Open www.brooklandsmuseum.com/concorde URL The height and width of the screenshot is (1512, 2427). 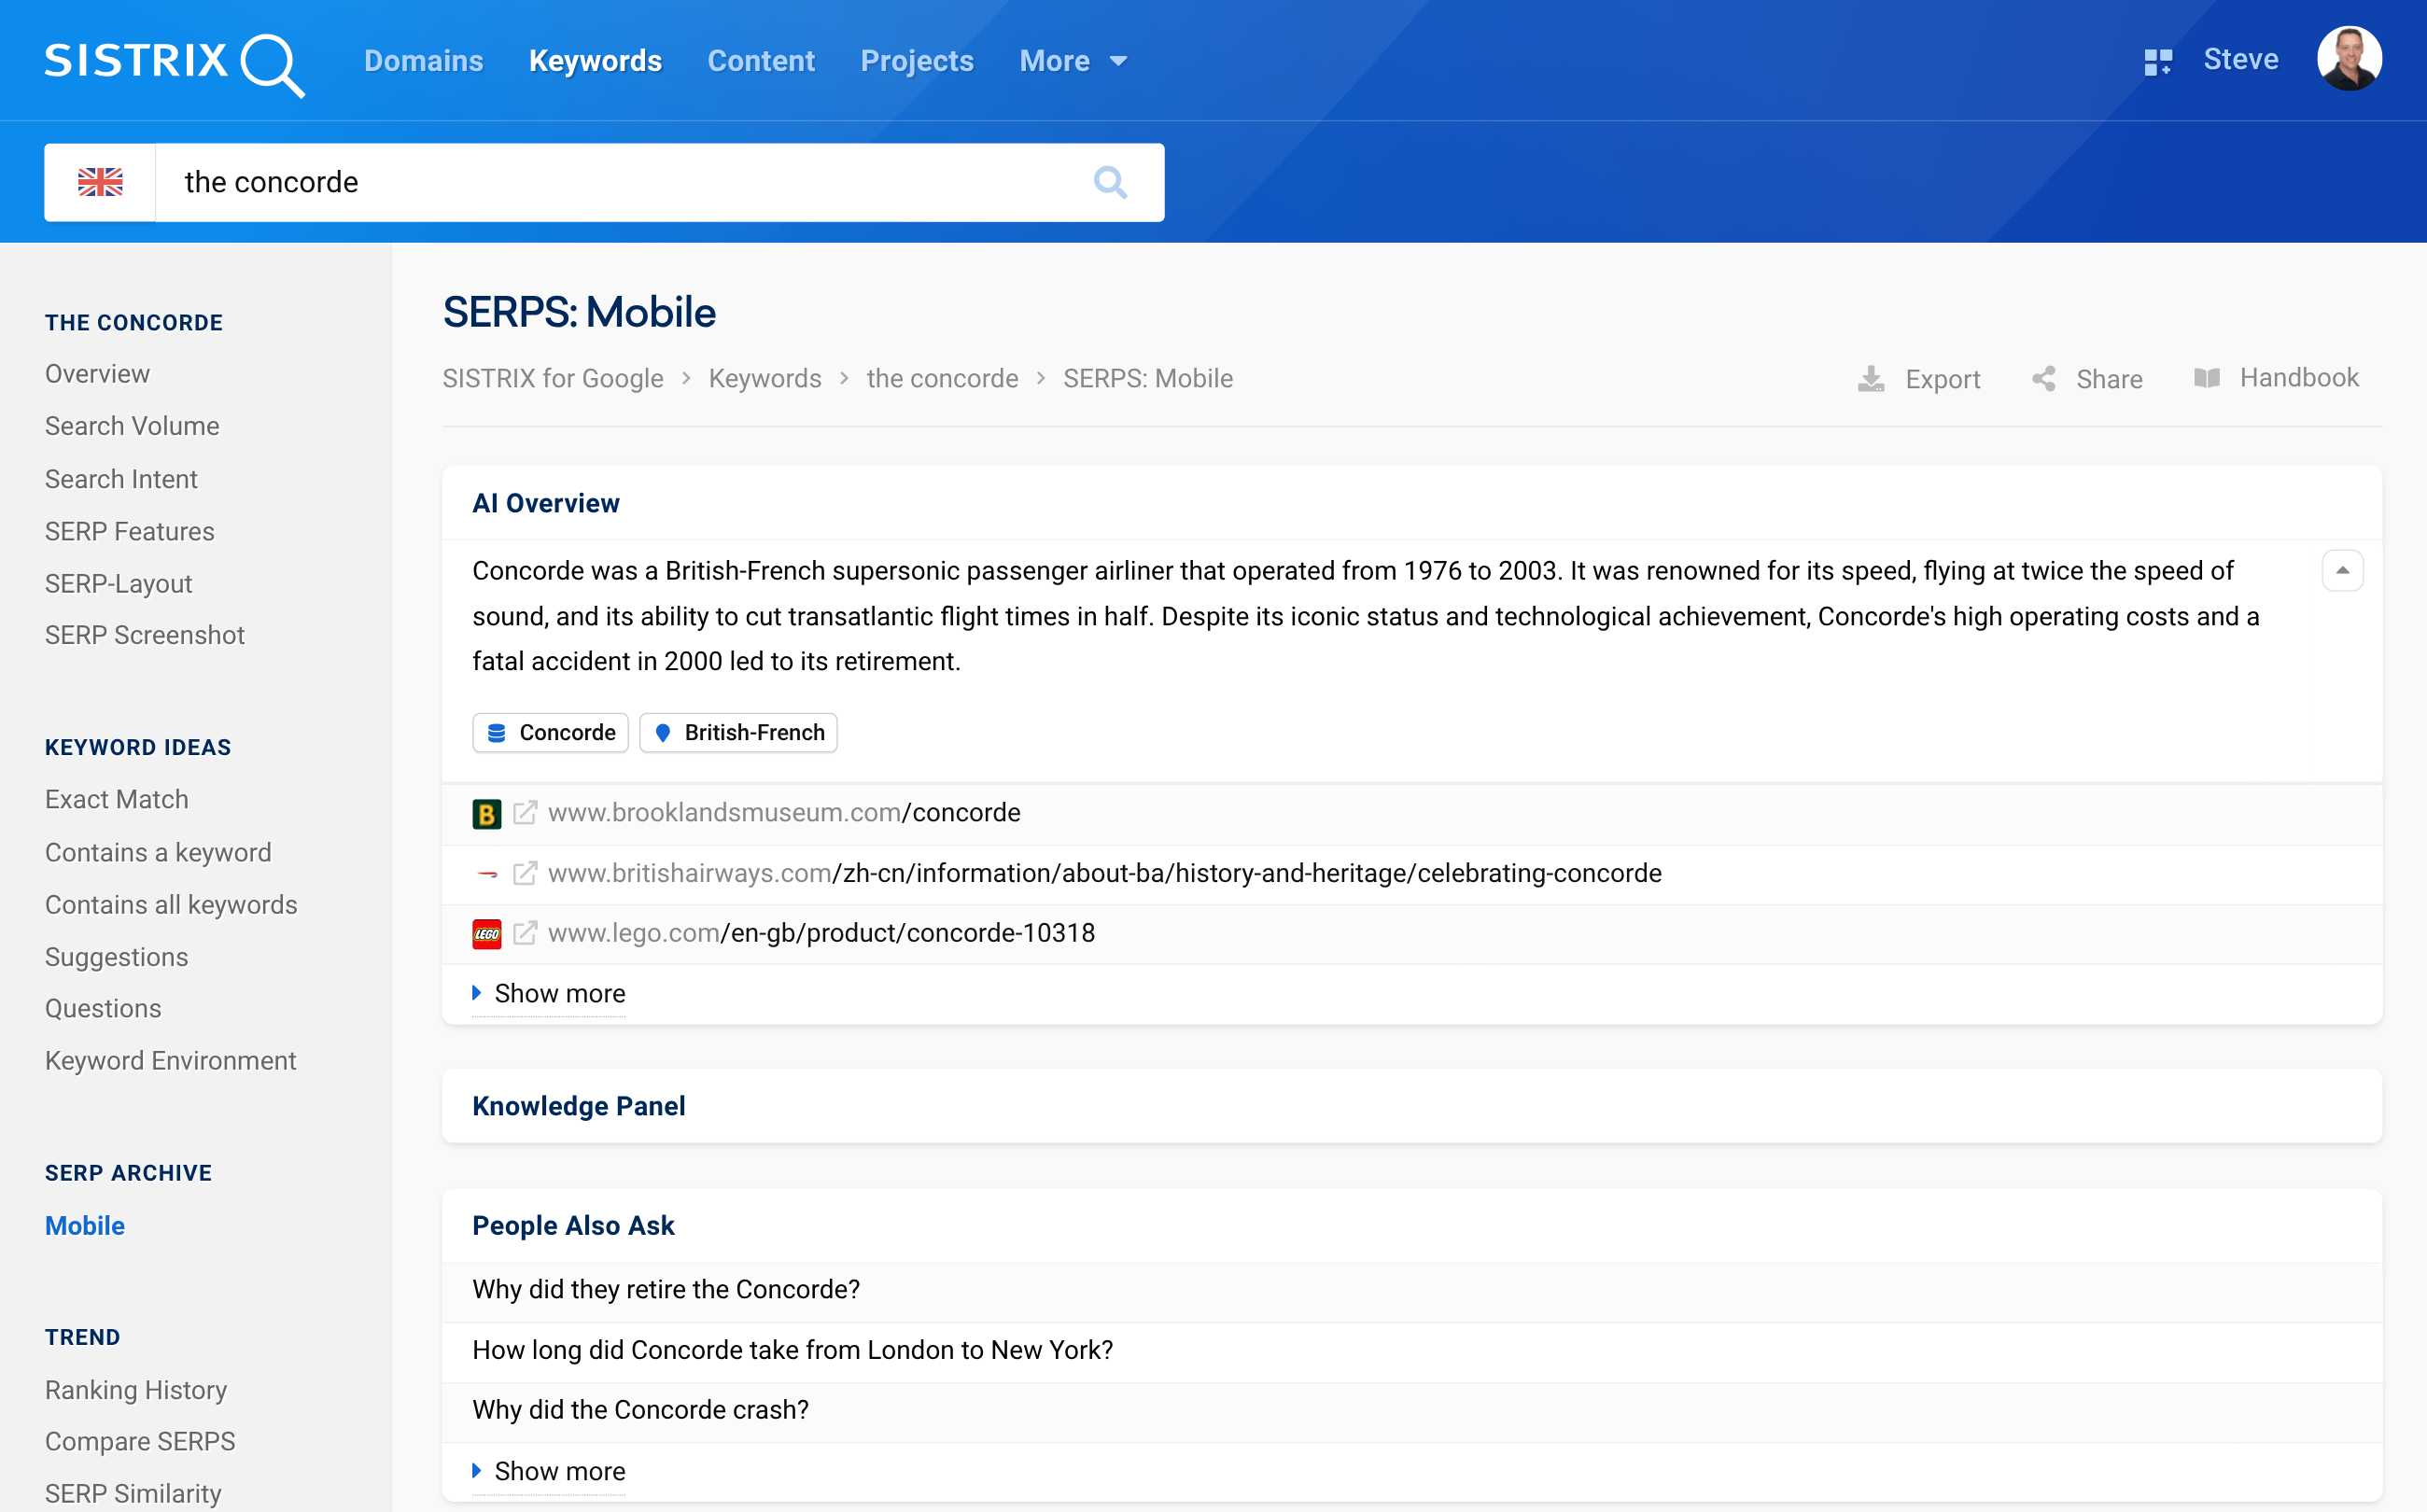(784, 813)
